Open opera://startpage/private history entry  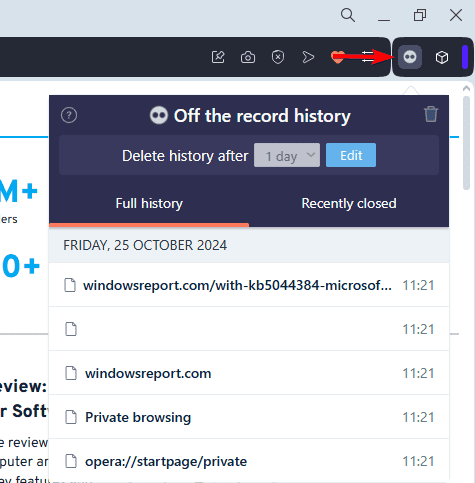pos(249,461)
